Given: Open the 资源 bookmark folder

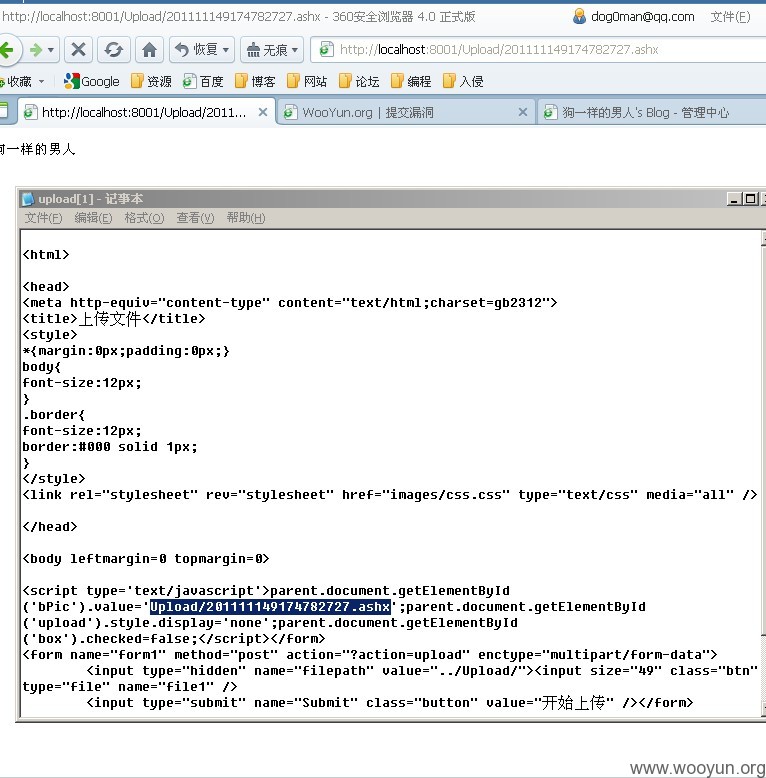Looking at the screenshot, I should 151,81.
